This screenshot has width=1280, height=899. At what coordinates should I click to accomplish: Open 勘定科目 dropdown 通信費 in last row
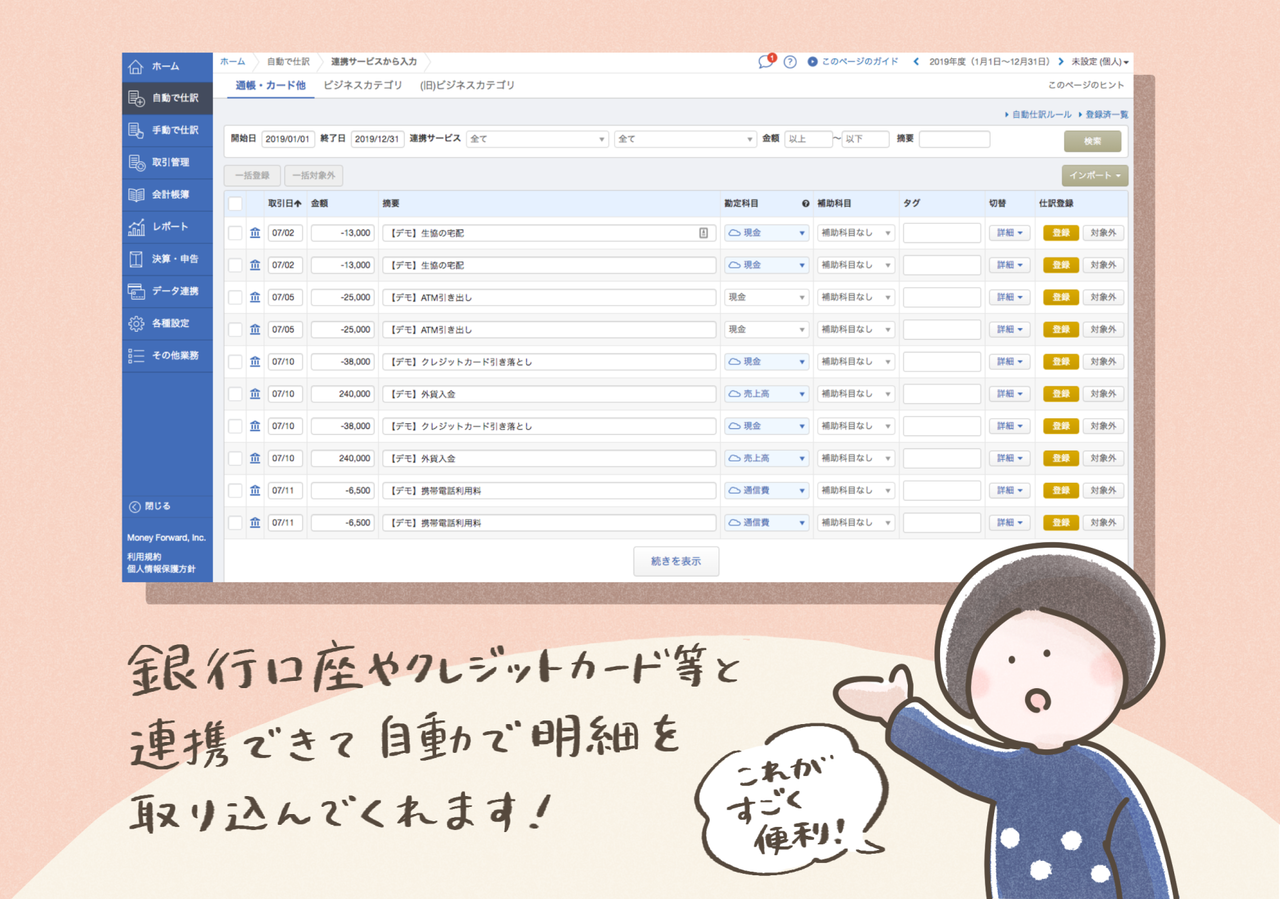[x=766, y=523]
